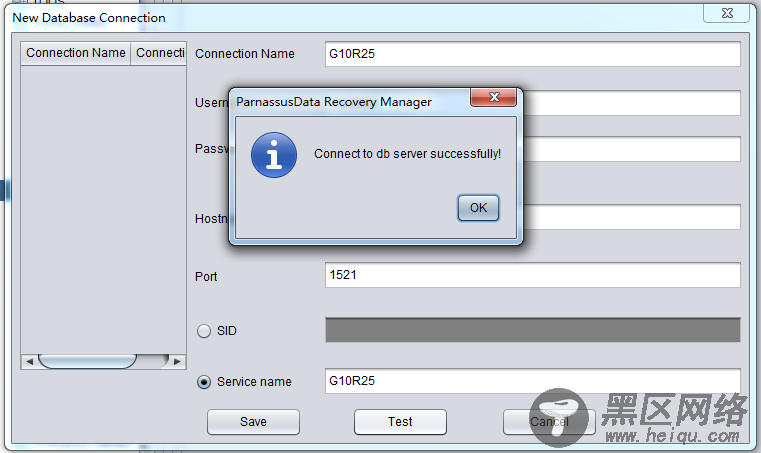Click the Username field right of dialog

[631, 103]
